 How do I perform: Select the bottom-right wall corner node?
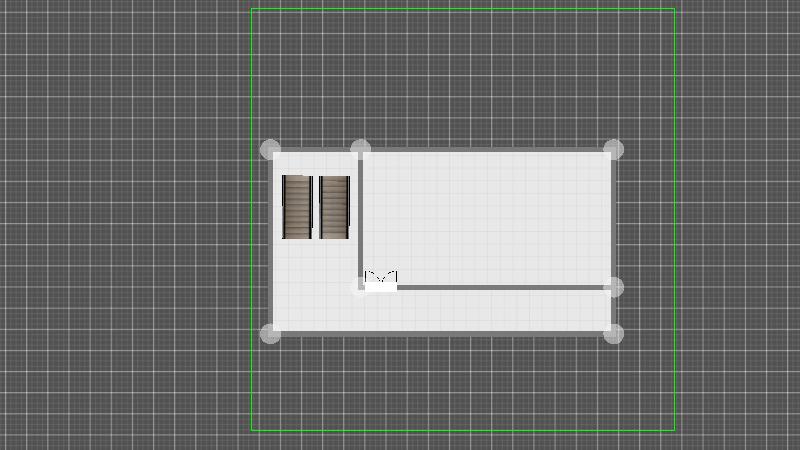[613, 333]
